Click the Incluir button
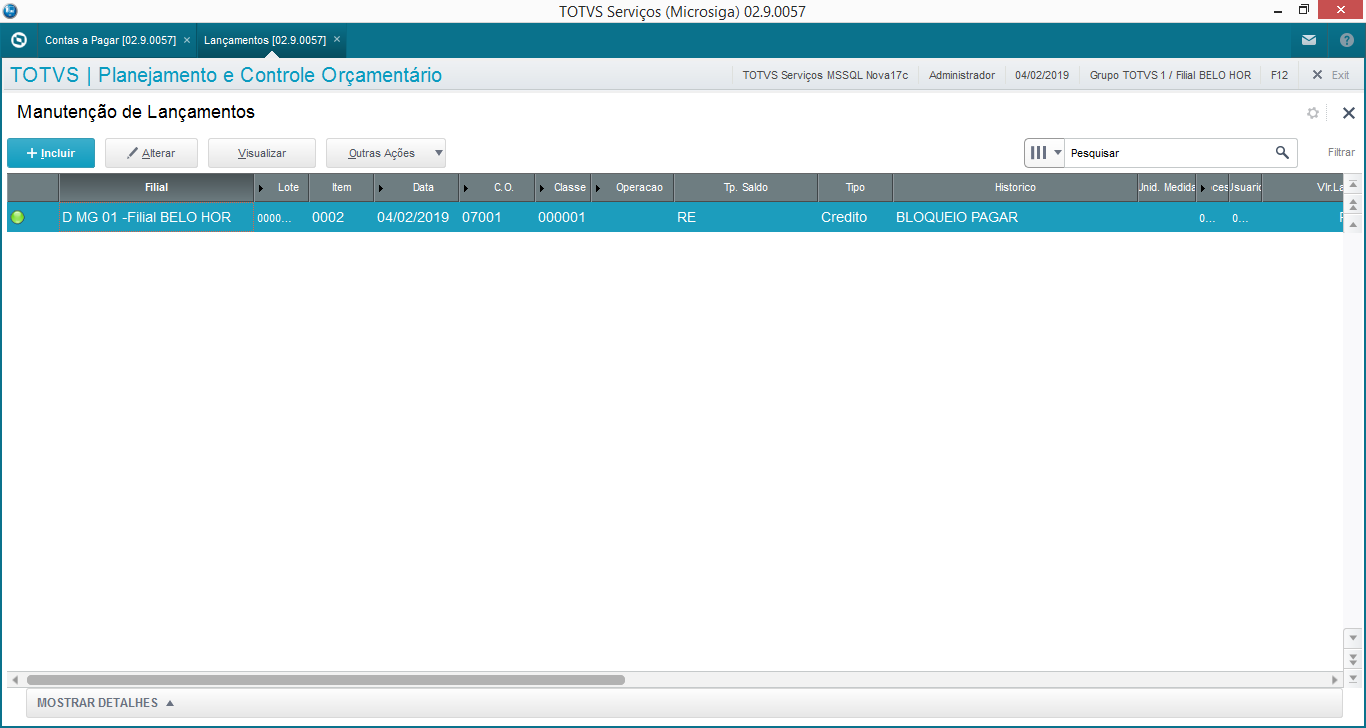Image resolution: width=1366 pixels, height=728 pixels. [51, 153]
